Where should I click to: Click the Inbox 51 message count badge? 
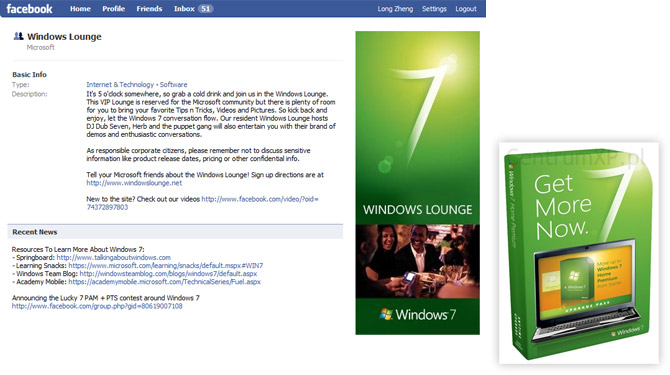point(206,9)
